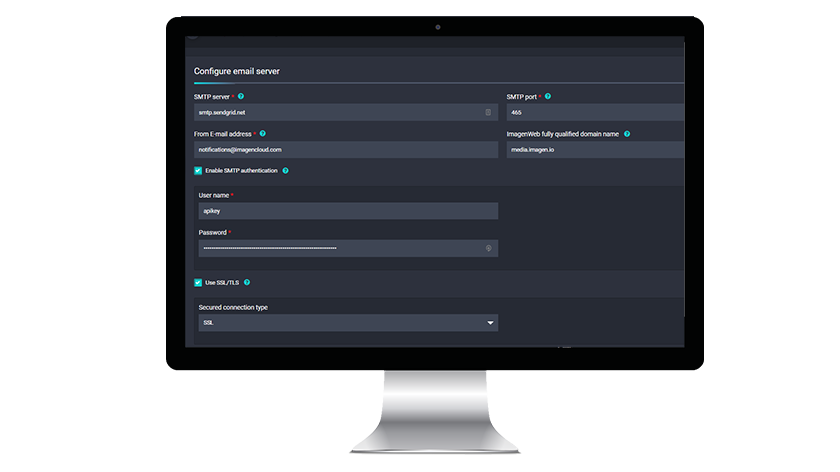Open help icon beside Use SSL/TLS
This screenshot has height=472, width=840.
tap(247, 282)
